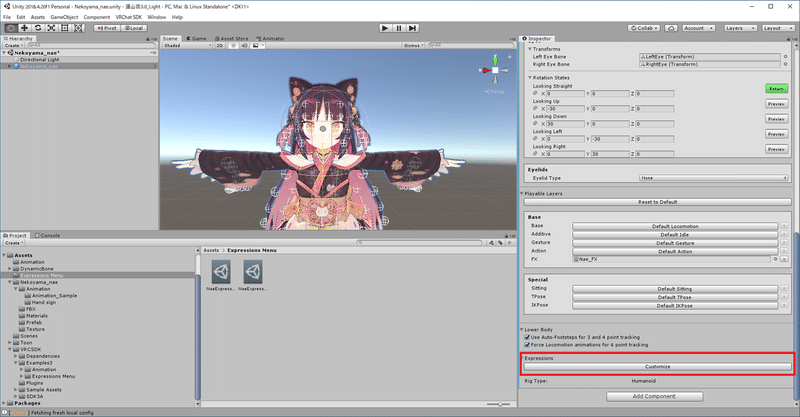Click the Inspector lock icon
800x417 pixels.
790,39
